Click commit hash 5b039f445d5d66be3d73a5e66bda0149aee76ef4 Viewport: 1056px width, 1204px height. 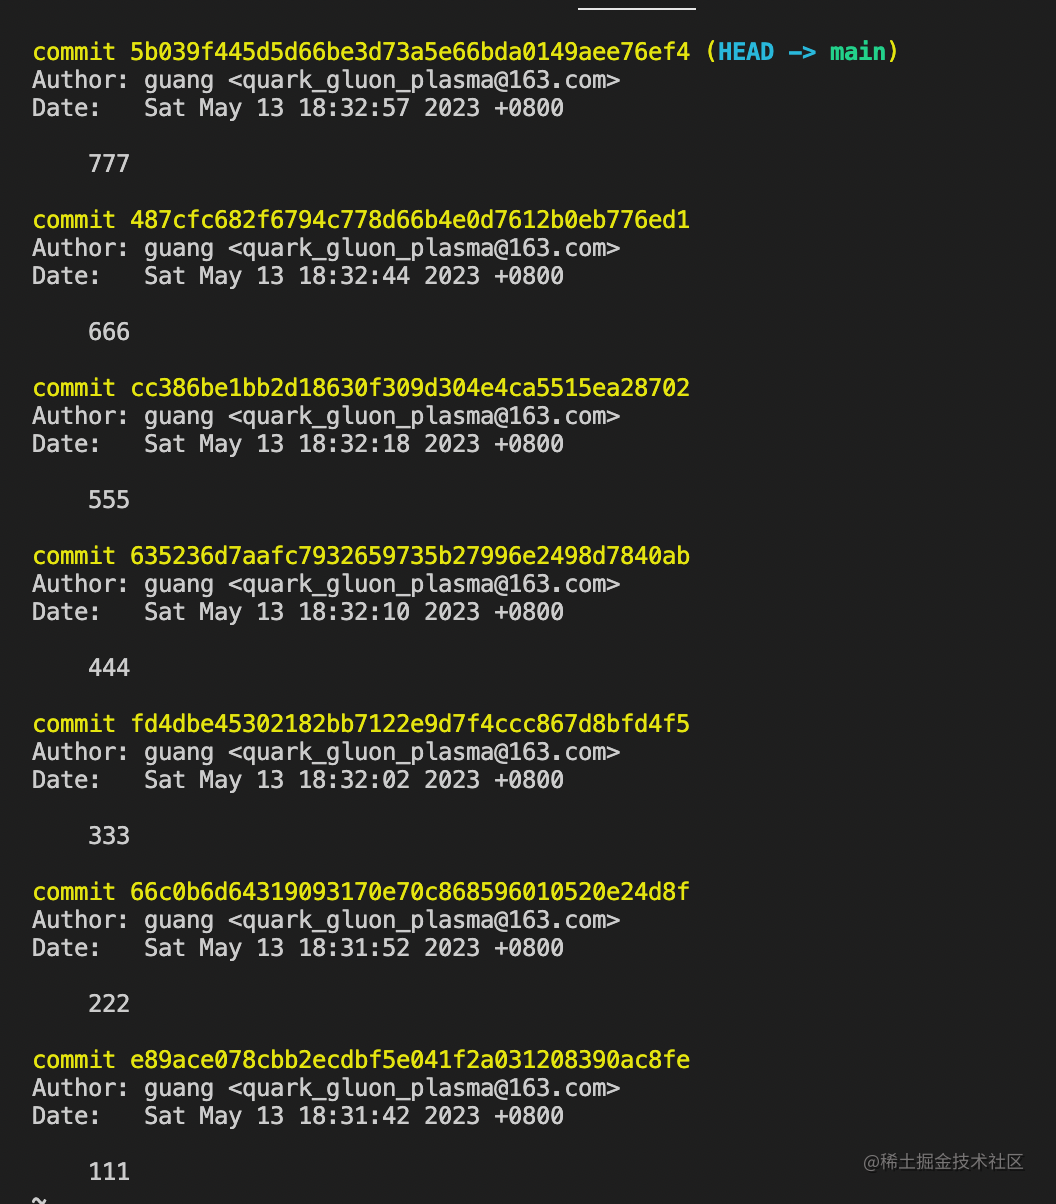pos(410,52)
